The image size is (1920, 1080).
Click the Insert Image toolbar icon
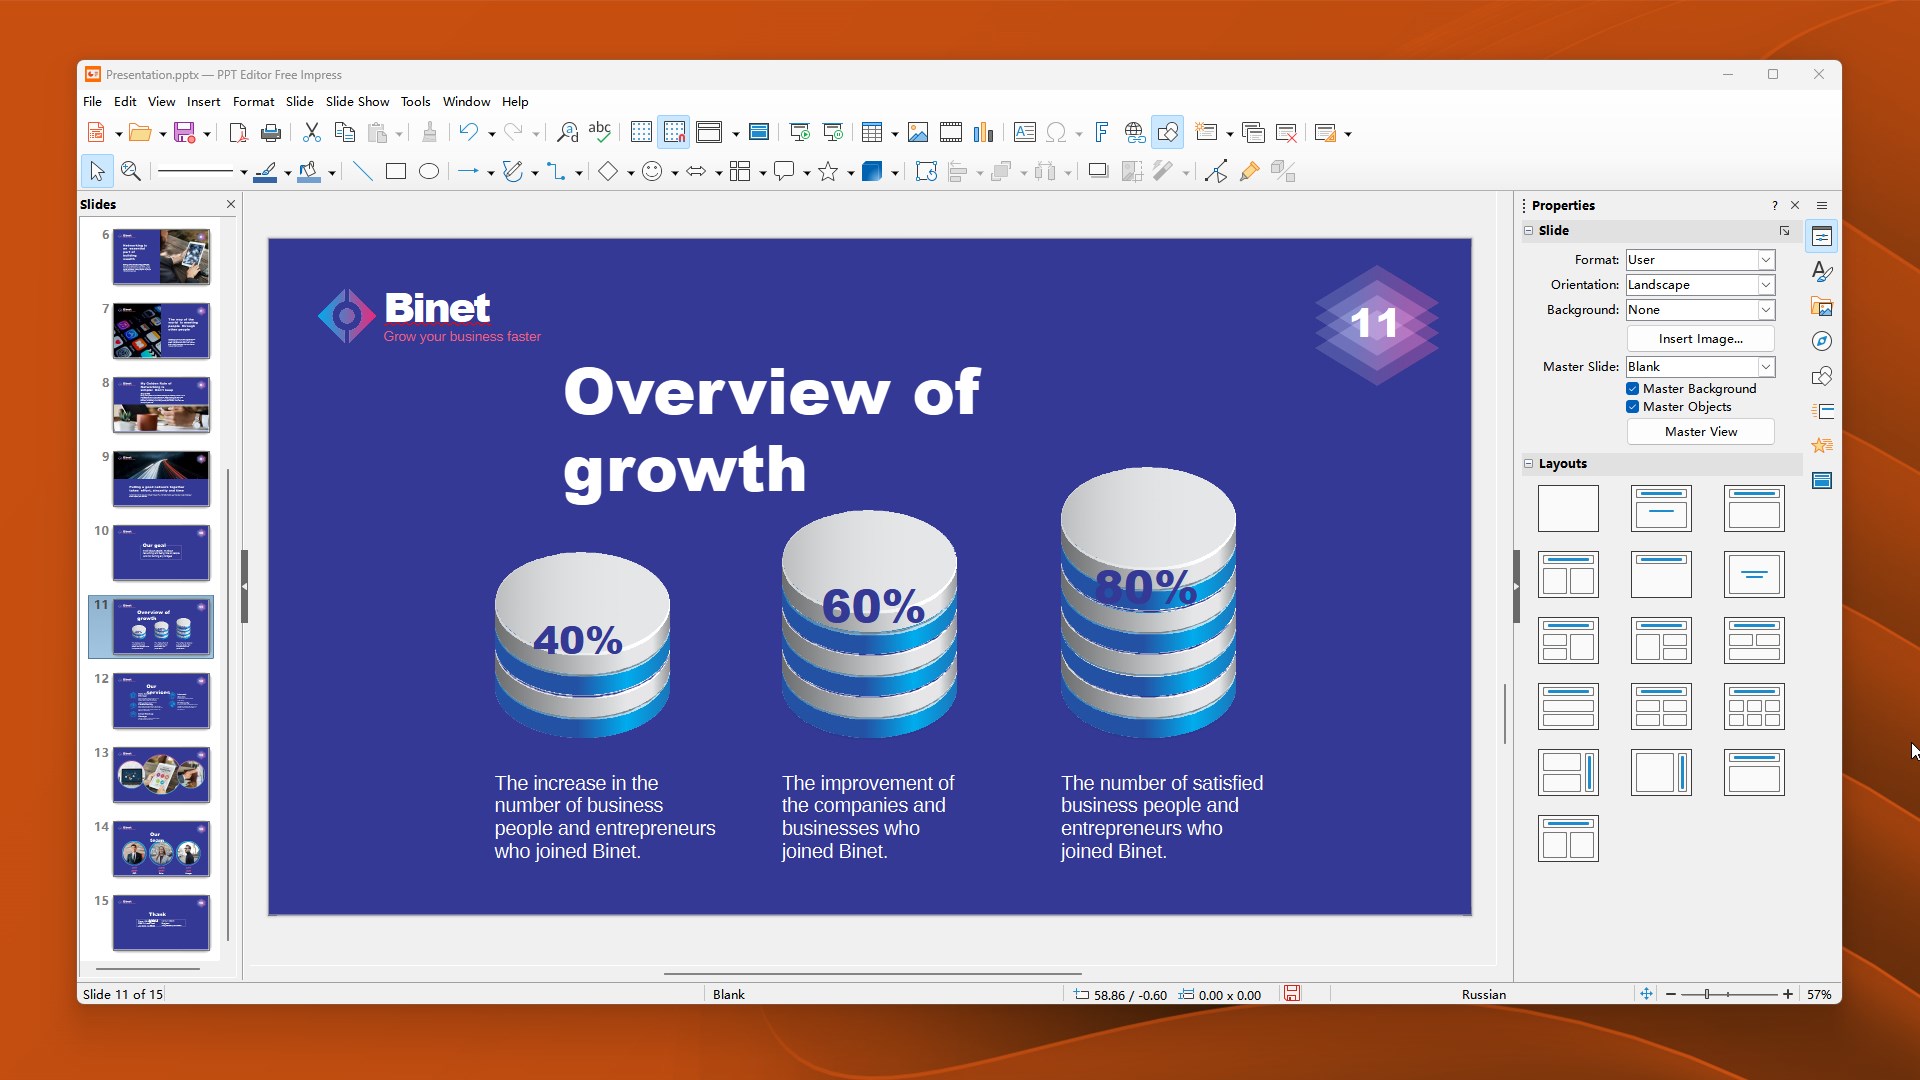[x=917, y=133]
